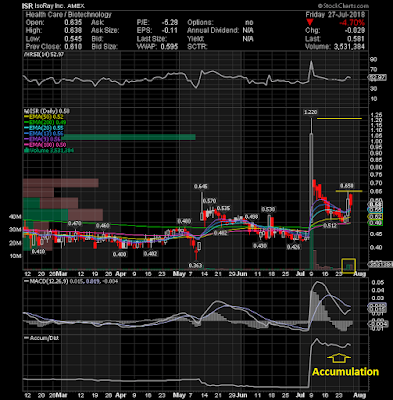Click the yellow line swatch beside EMA(50)

point(25,117)
